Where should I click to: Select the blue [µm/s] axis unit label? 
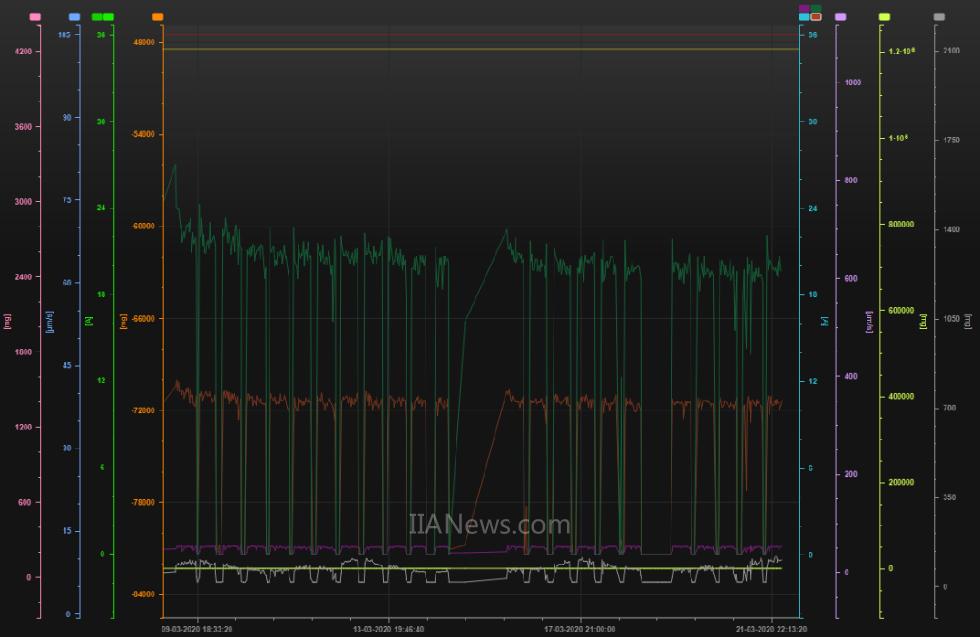[x=49, y=321]
